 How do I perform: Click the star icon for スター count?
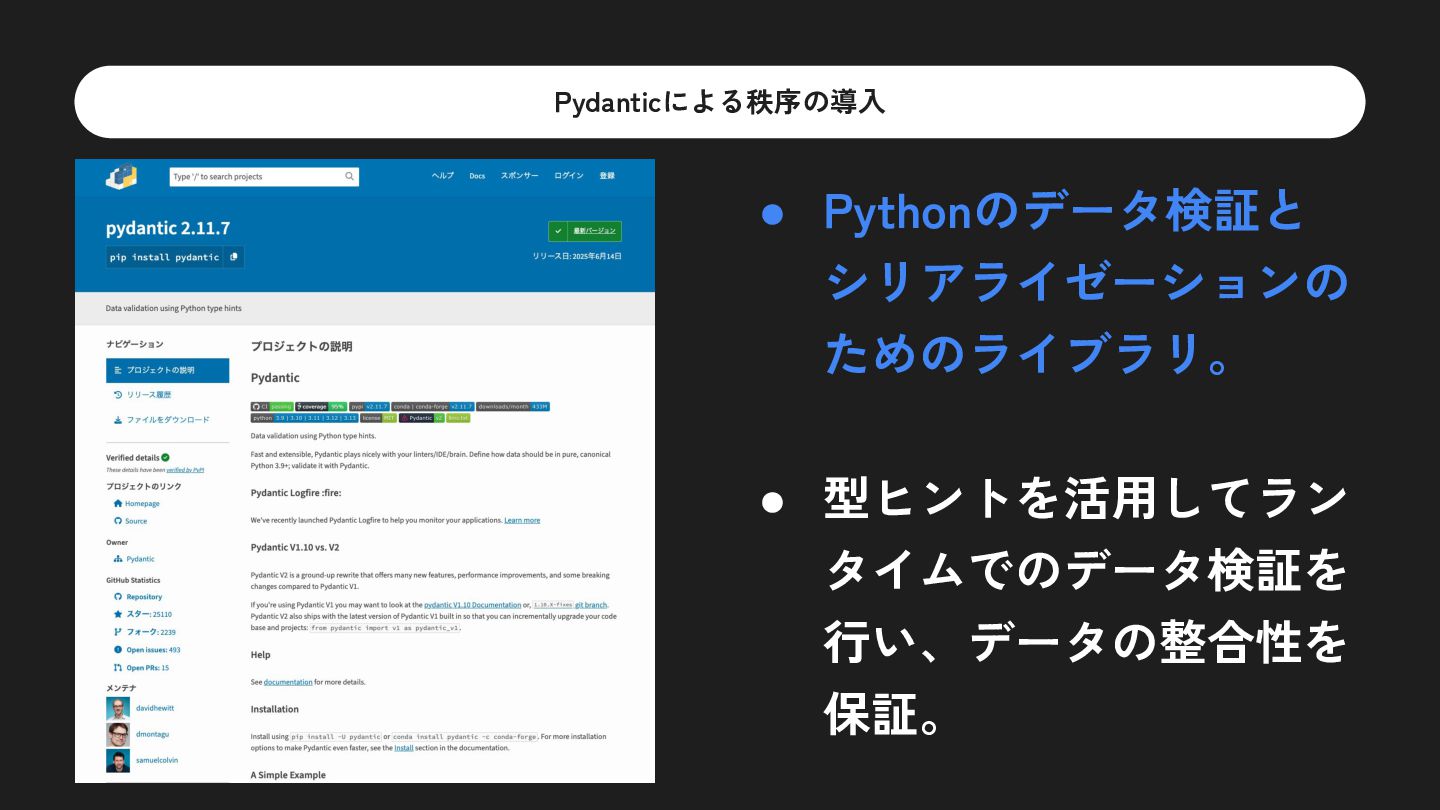click(118, 614)
